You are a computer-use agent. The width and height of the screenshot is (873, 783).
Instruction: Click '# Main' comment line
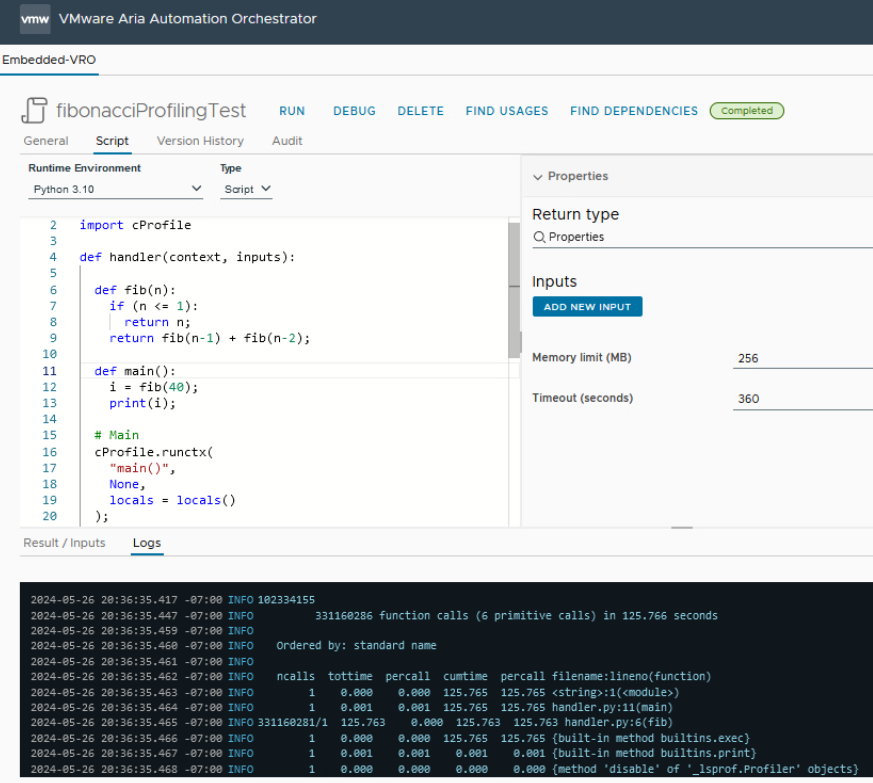pos(116,435)
